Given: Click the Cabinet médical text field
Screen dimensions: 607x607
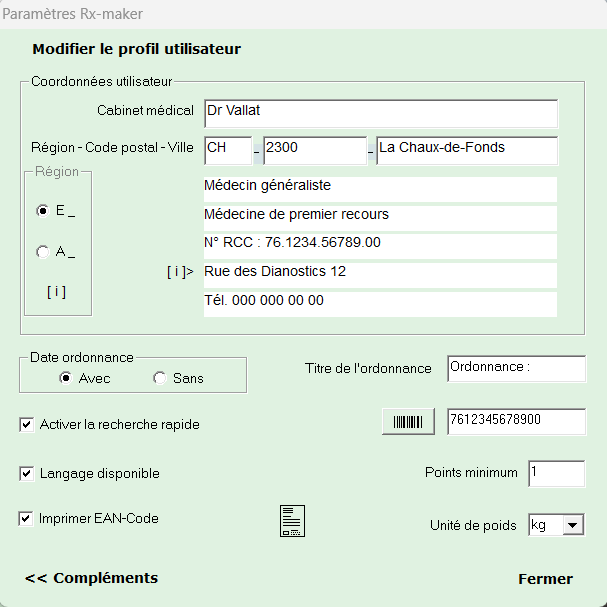Looking at the screenshot, I should click(379, 113).
